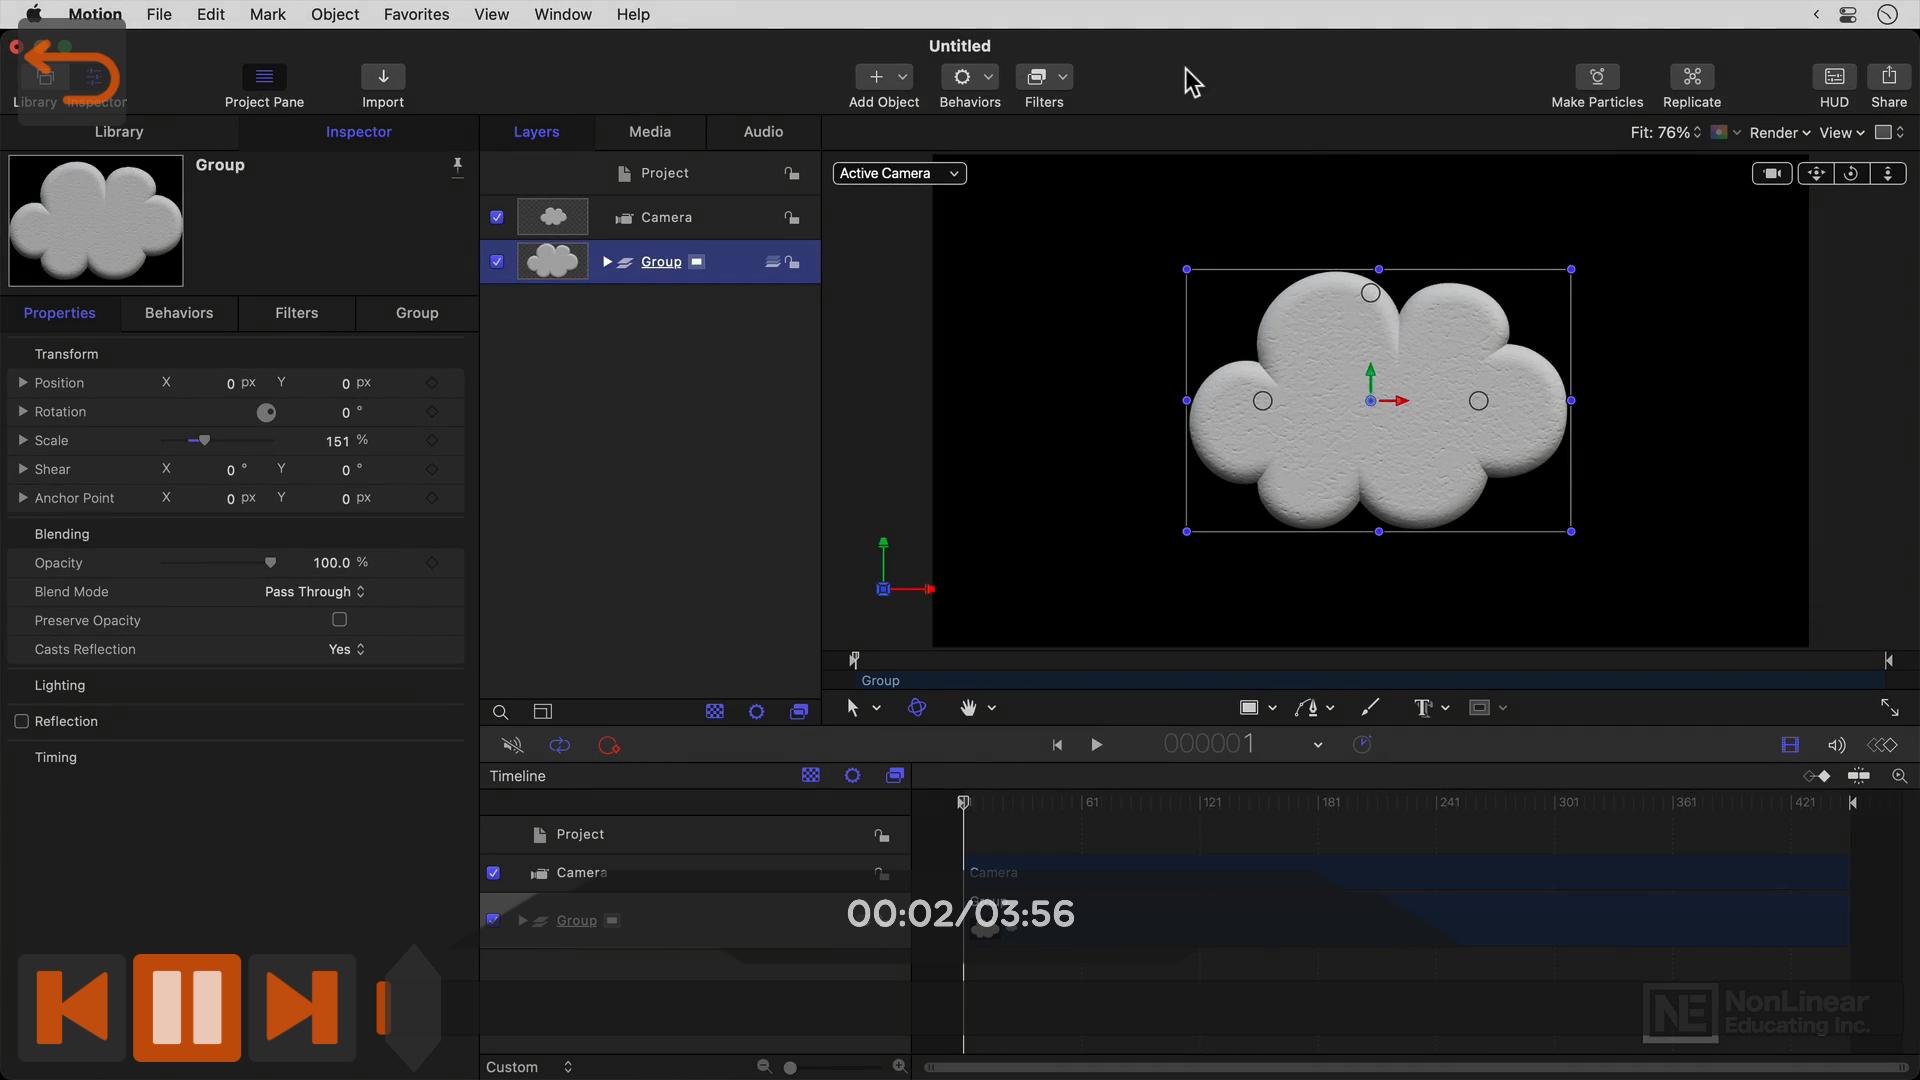Toggle the record animation button

pos(608,745)
